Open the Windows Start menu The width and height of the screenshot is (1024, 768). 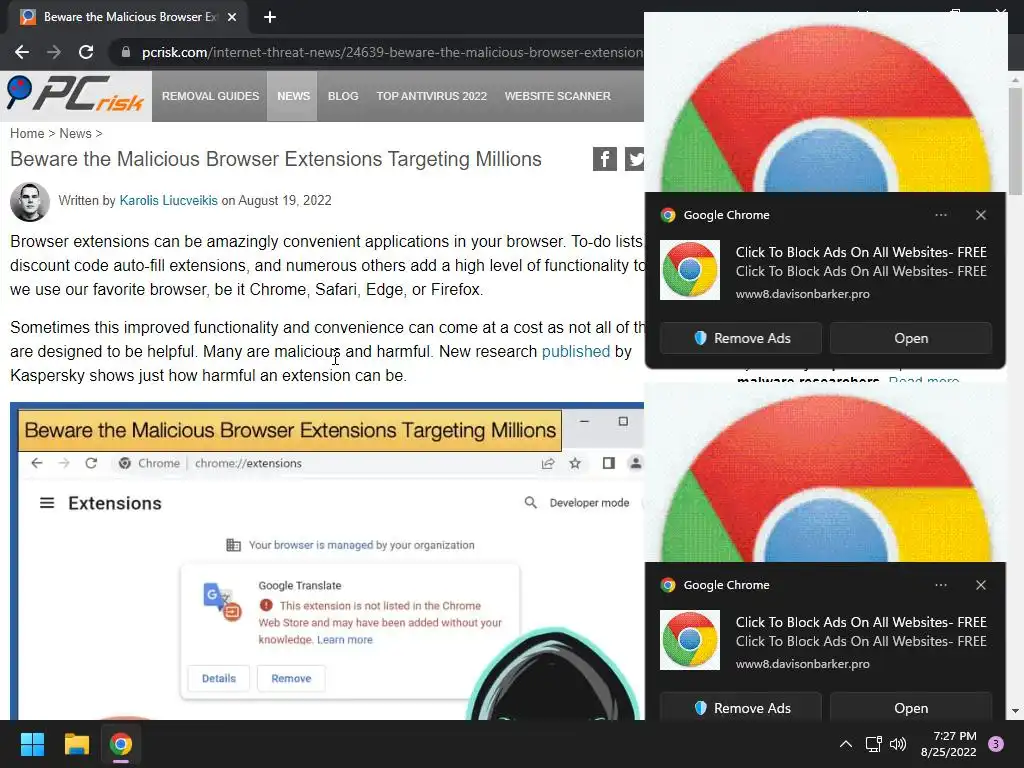pyautogui.click(x=32, y=744)
